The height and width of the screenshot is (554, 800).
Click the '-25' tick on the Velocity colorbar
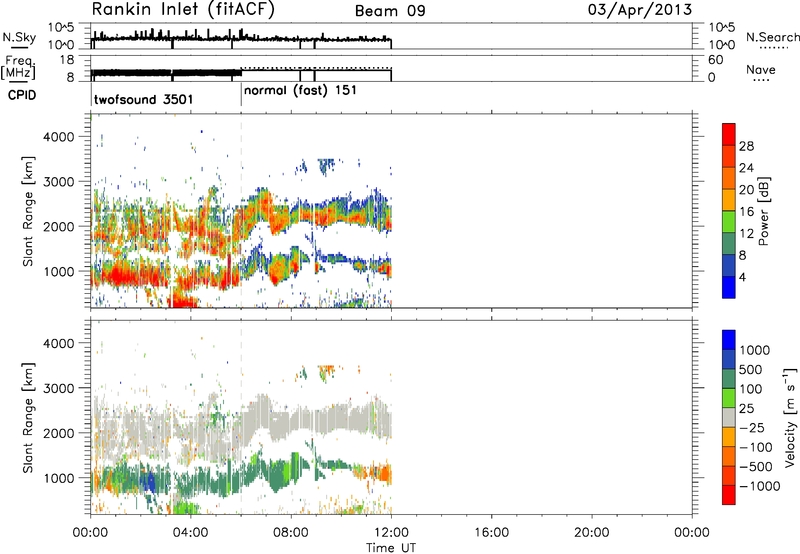click(753, 428)
